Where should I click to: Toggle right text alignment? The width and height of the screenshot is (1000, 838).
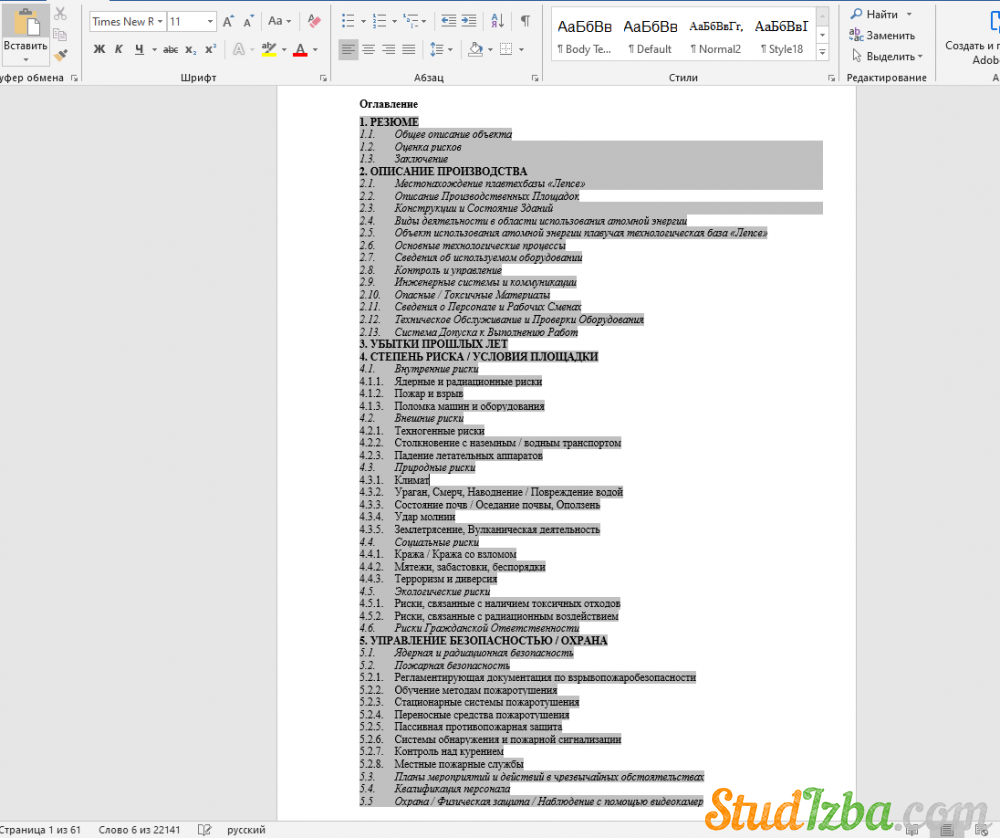tap(389, 49)
